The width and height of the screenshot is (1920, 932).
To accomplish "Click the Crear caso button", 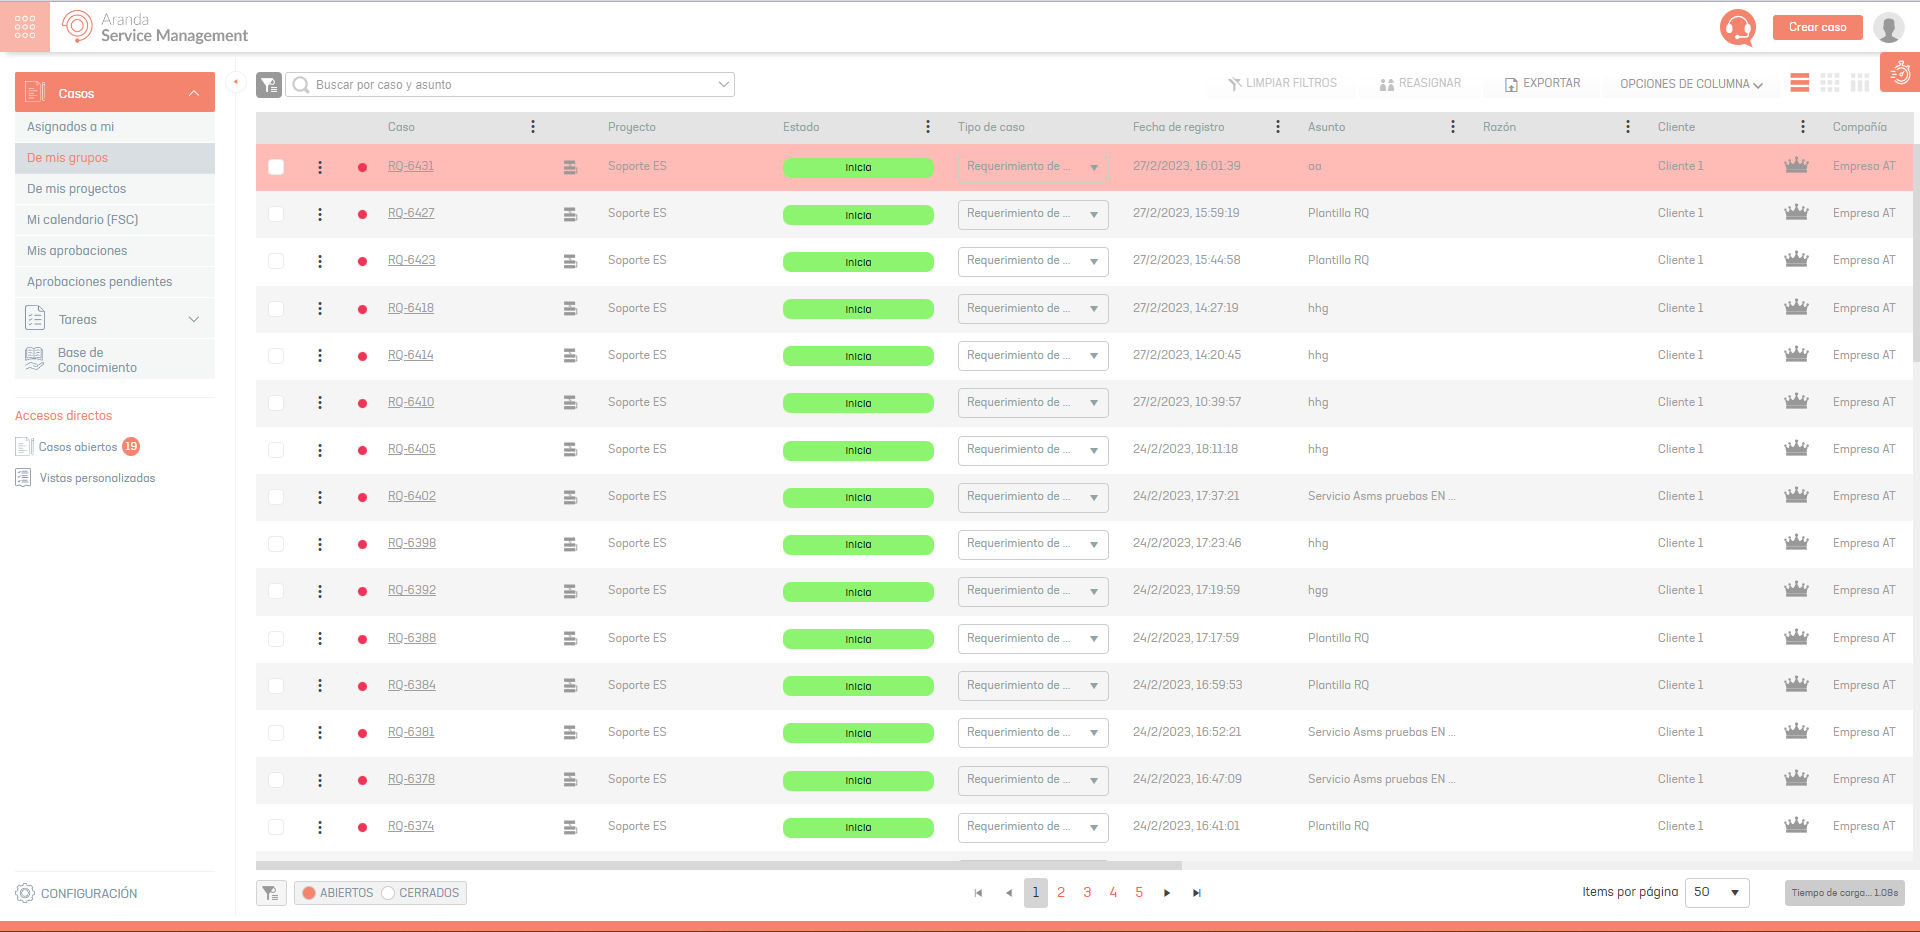I will [x=1817, y=27].
